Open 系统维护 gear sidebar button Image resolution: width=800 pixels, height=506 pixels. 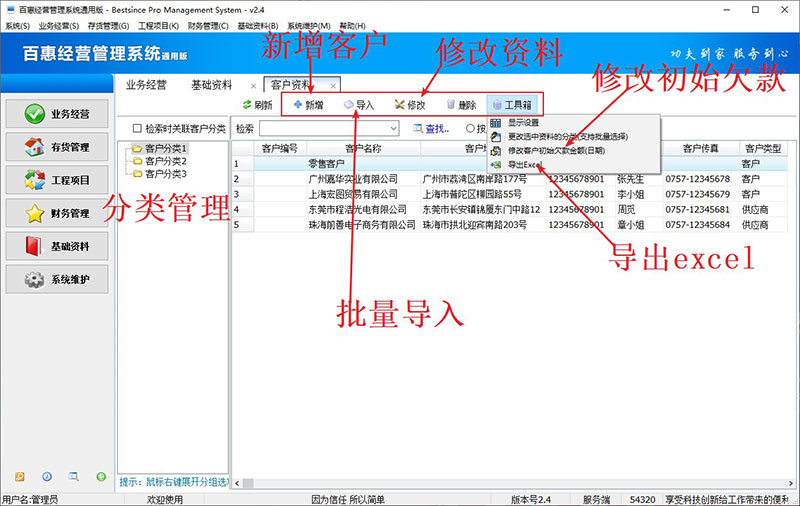click(x=57, y=280)
